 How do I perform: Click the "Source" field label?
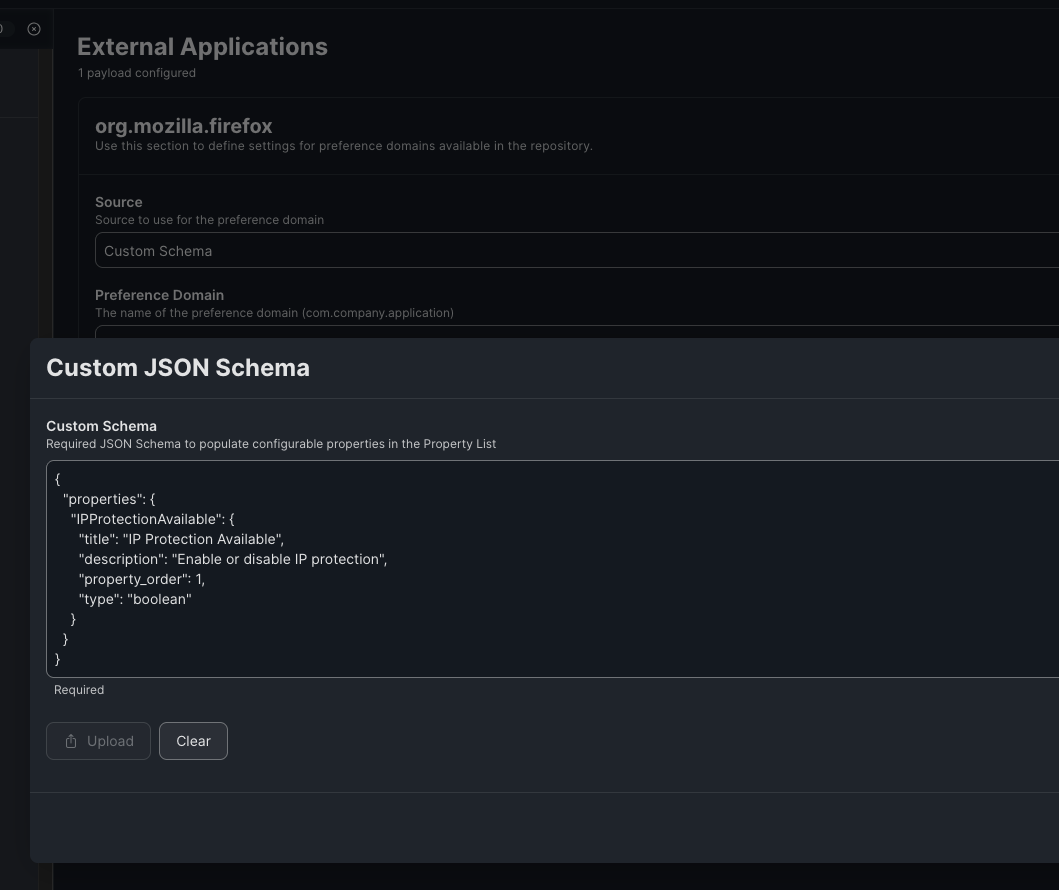[119, 202]
